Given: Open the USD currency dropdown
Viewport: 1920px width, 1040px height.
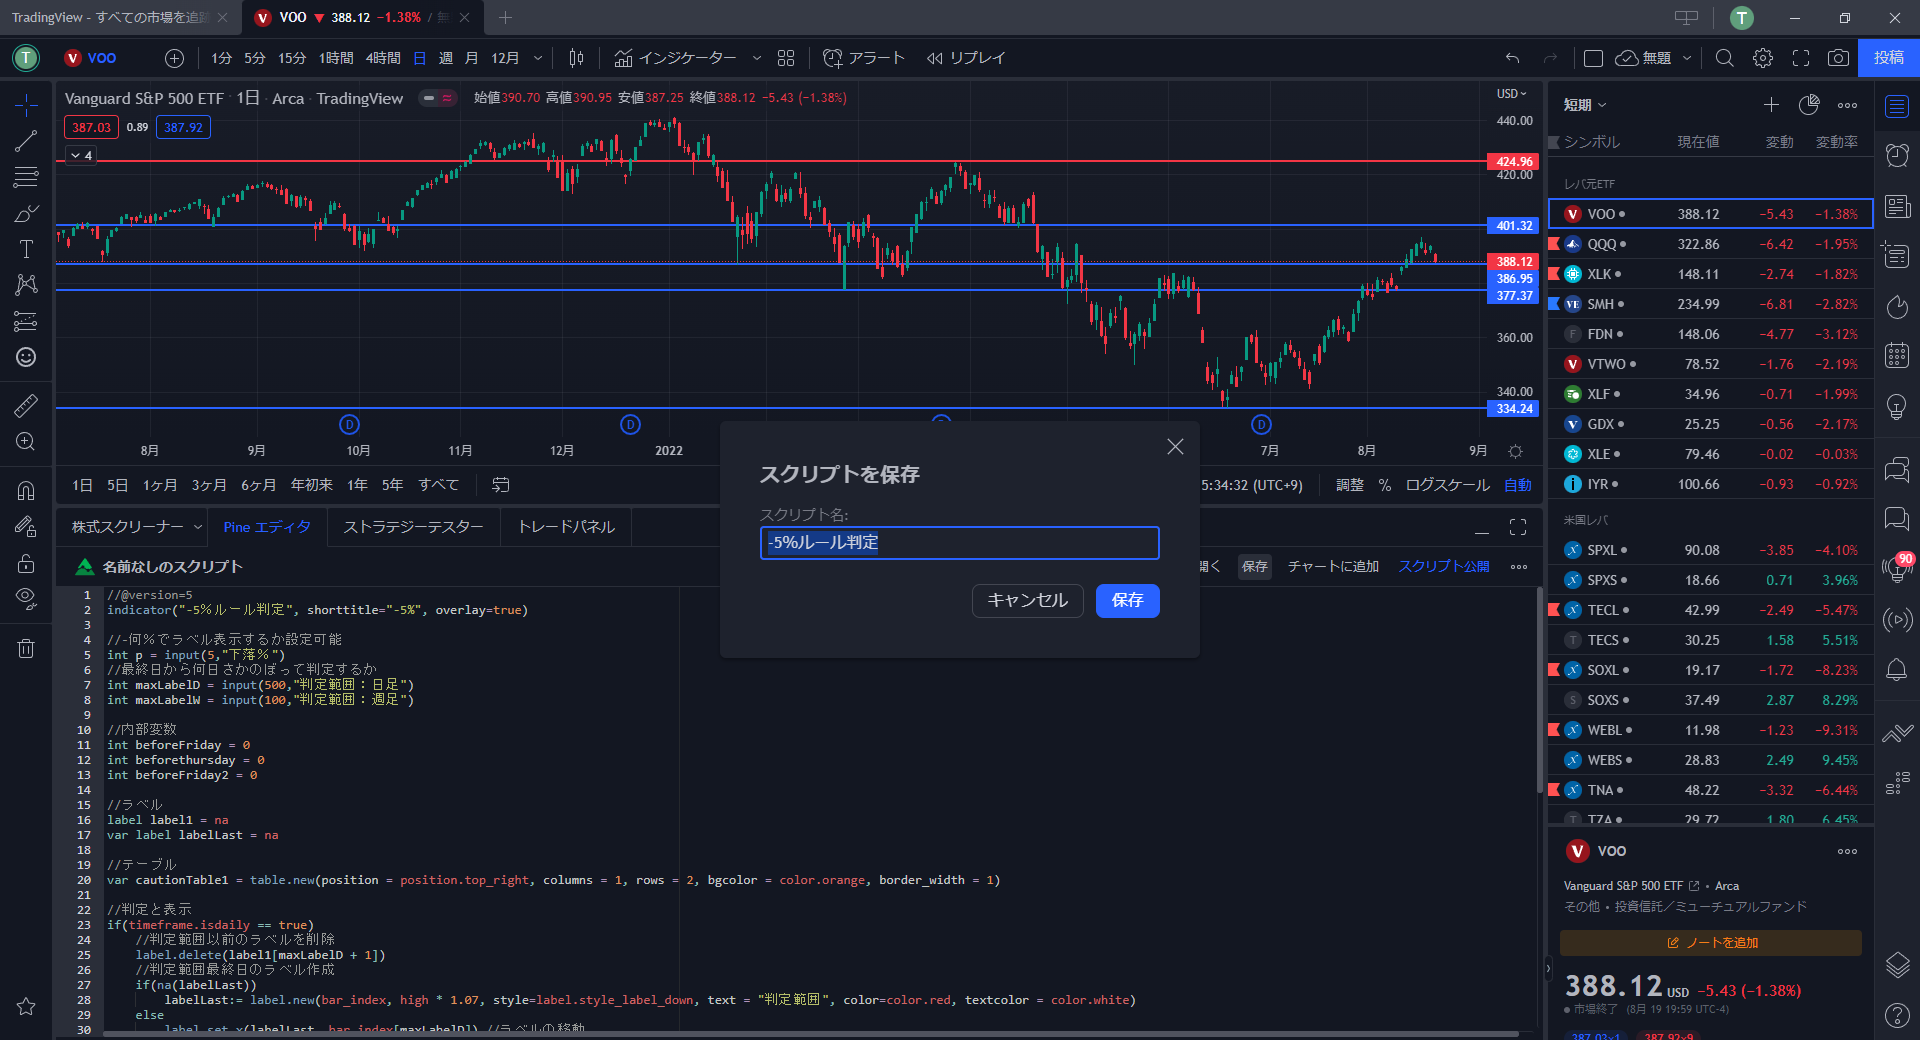Looking at the screenshot, I should click(1511, 94).
